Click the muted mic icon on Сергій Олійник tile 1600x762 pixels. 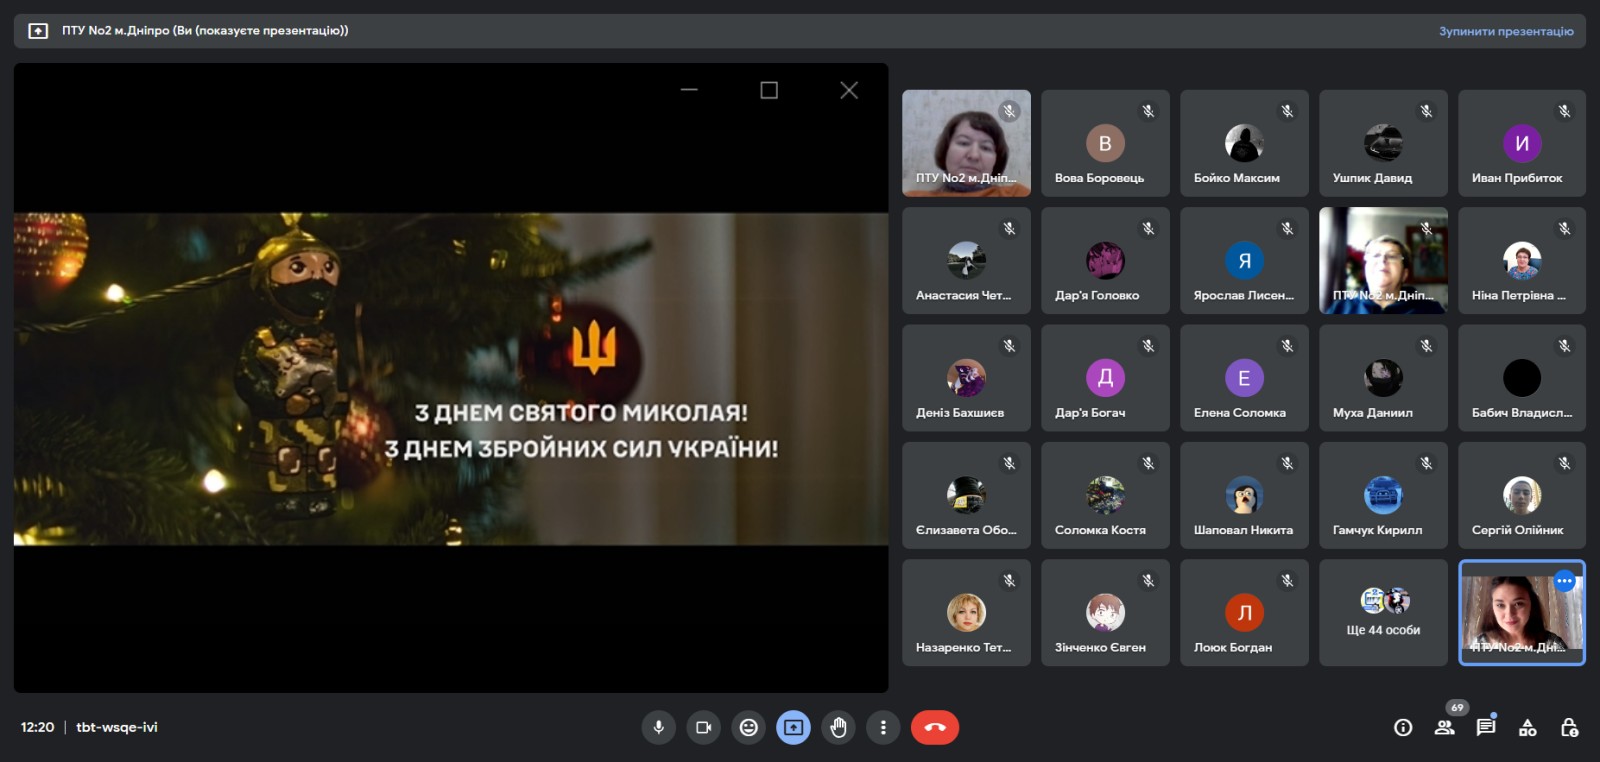[1565, 463]
